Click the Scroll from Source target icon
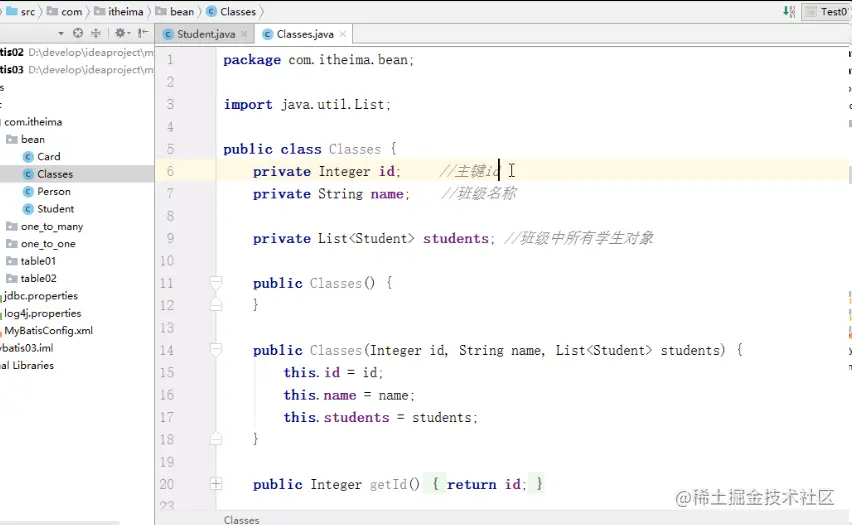 (x=78, y=34)
